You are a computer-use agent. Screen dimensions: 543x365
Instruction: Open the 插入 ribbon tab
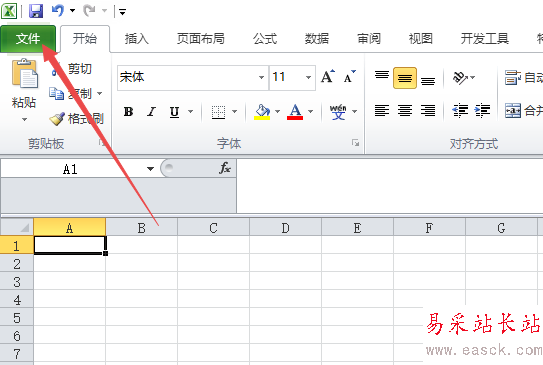click(137, 39)
